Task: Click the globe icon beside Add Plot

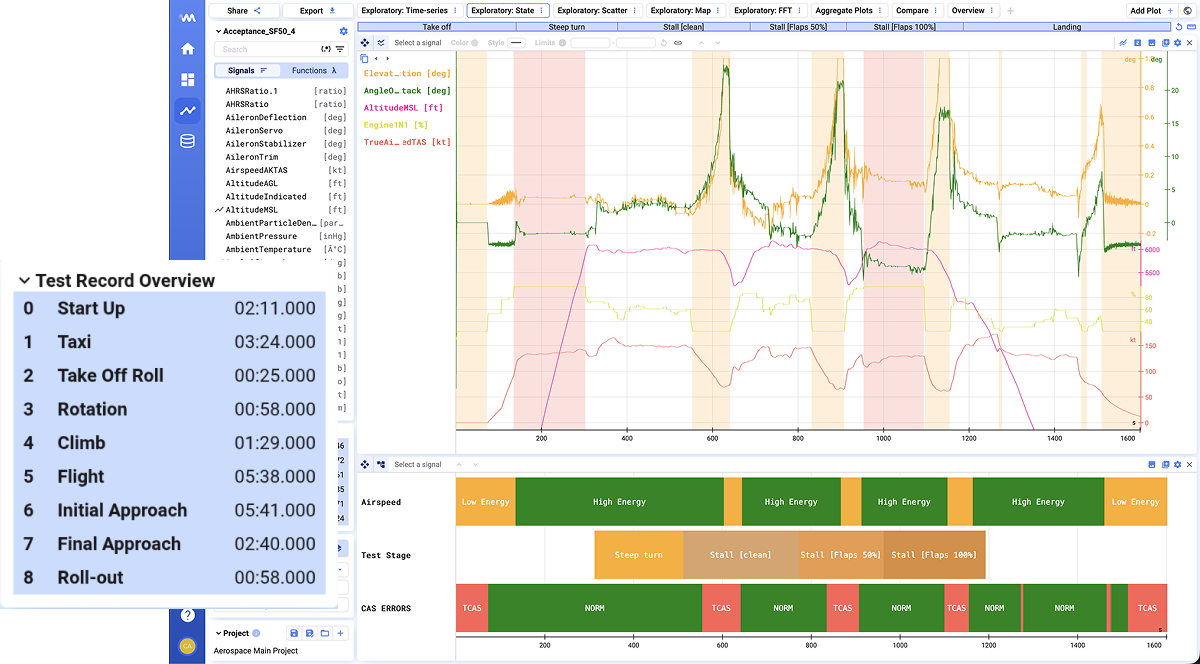Action: [x=1188, y=11]
